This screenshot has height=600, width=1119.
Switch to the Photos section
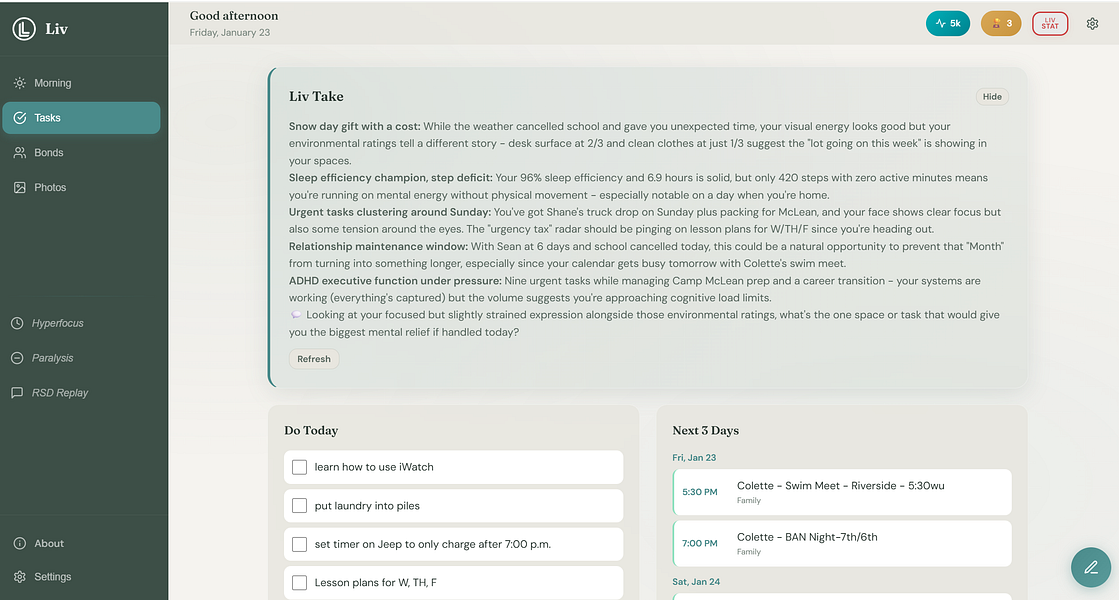[81, 188]
